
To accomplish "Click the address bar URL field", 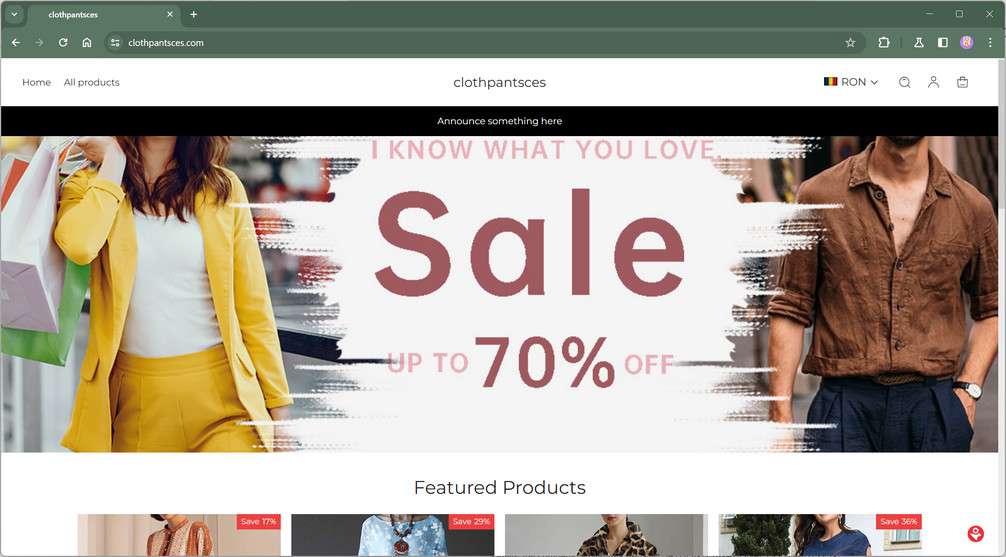I will (x=475, y=42).
